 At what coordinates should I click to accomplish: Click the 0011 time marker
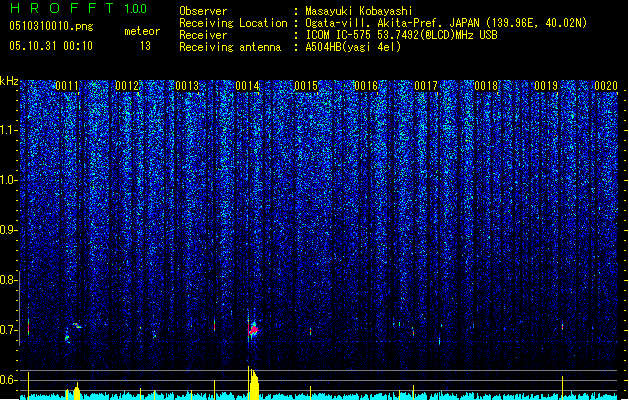pyautogui.click(x=67, y=86)
